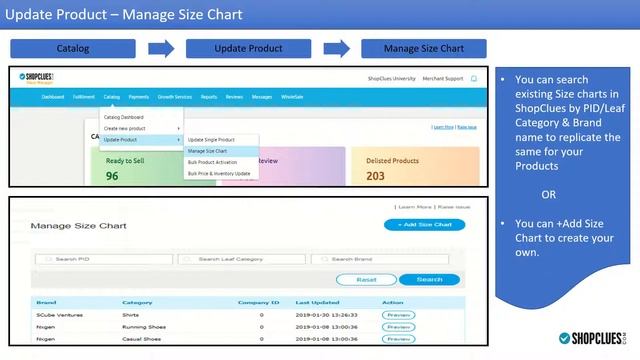Viewport: 640px width, 360px height.
Task: Click timestamp 2019-01-30 13:26:33
Action: coord(327,315)
